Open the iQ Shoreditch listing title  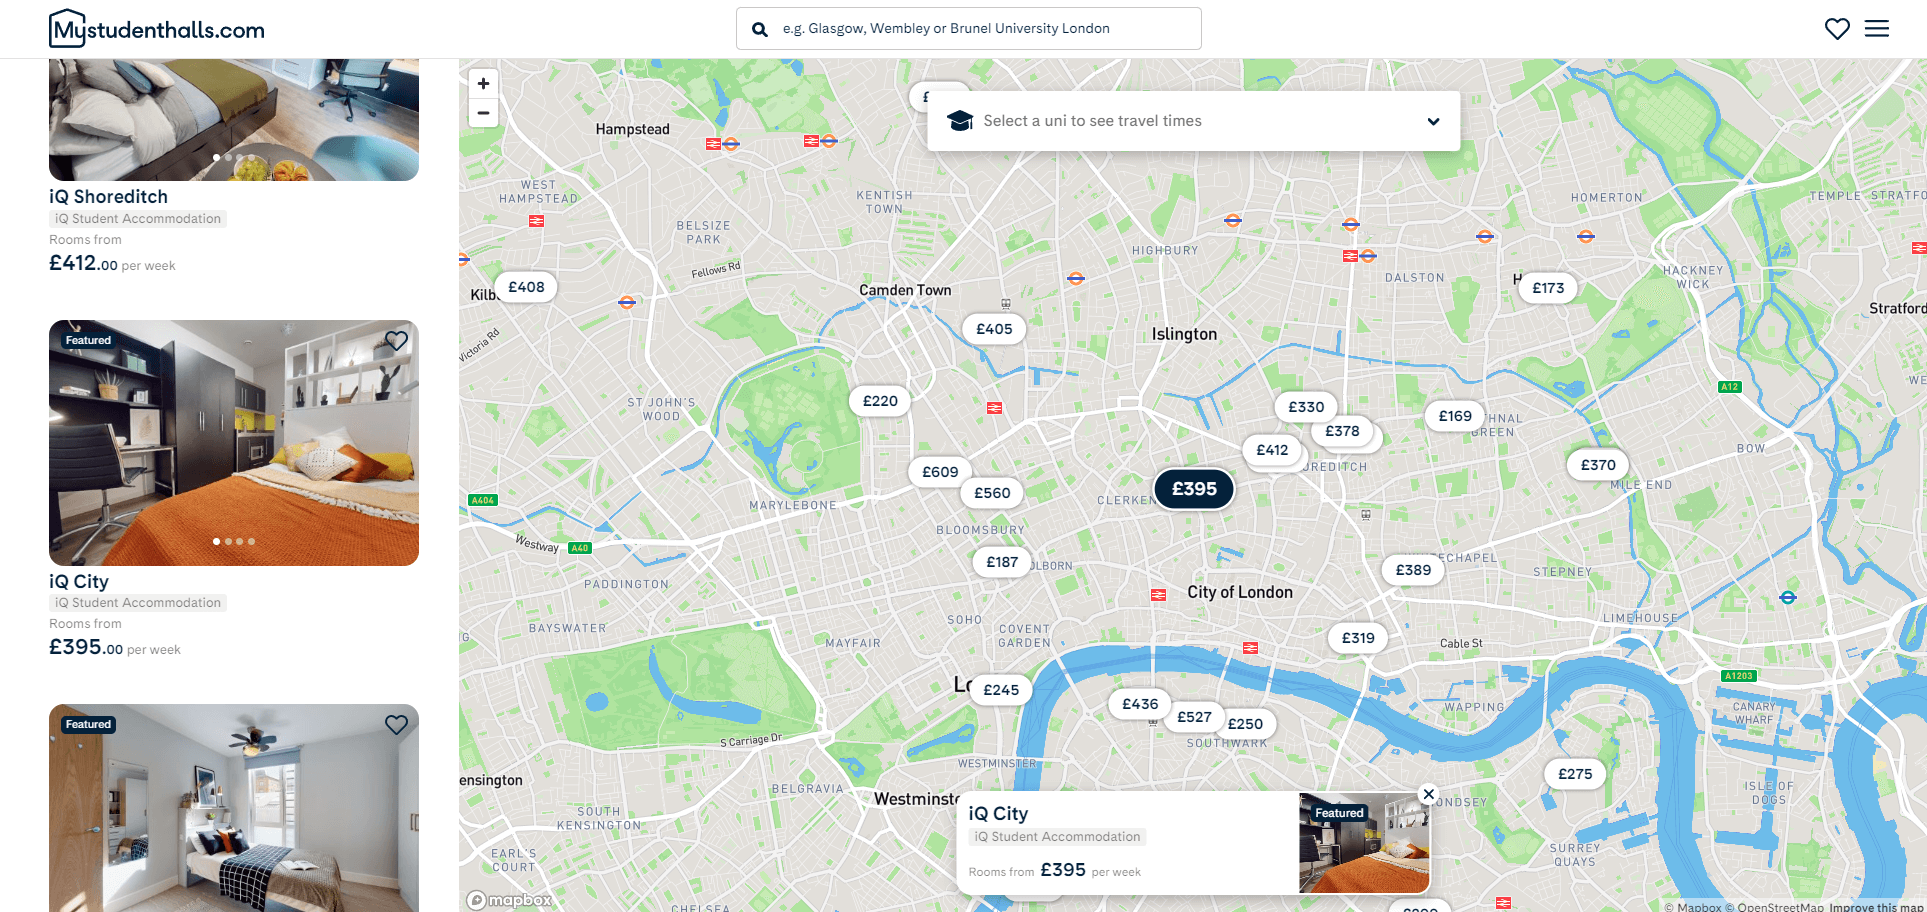tap(108, 197)
